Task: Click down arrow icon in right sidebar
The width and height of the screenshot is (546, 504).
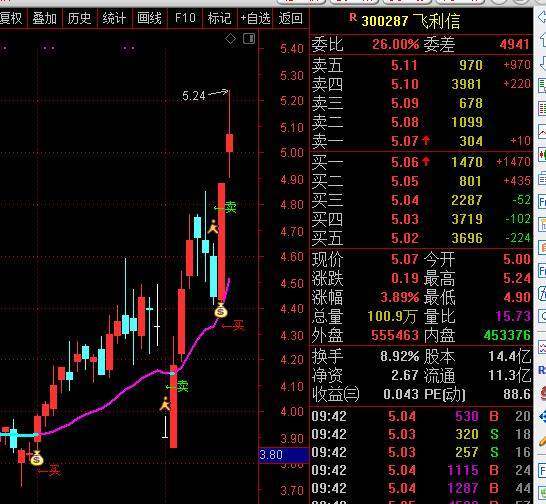Action: point(542,63)
